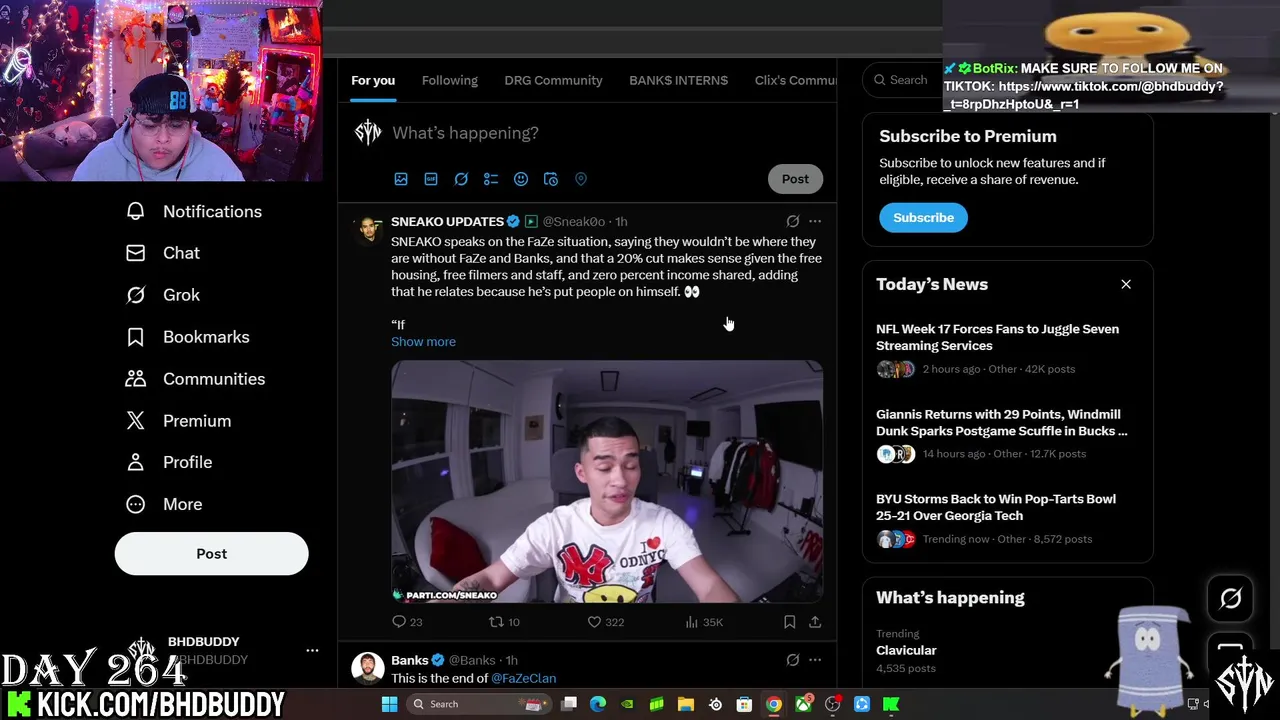Open the SNEAKO UPDATES profile name

pyautogui.click(x=447, y=221)
